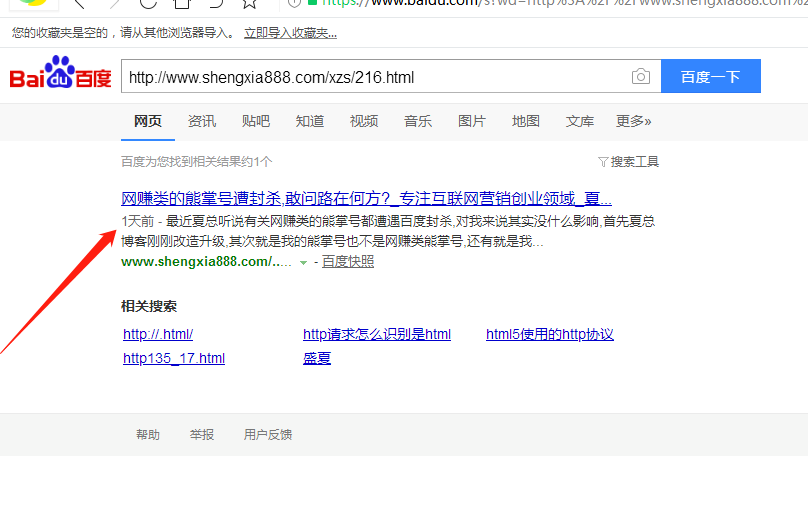Go to the 图片 tab
The height and width of the screenshot is (505, 808).
point(472,121)
